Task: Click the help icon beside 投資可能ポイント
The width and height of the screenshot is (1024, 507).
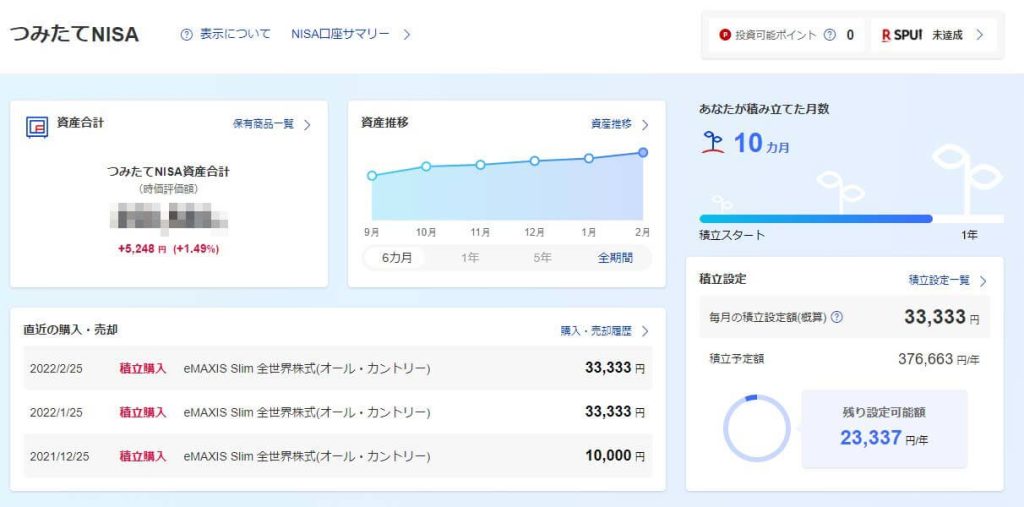Action: (829, 35)
